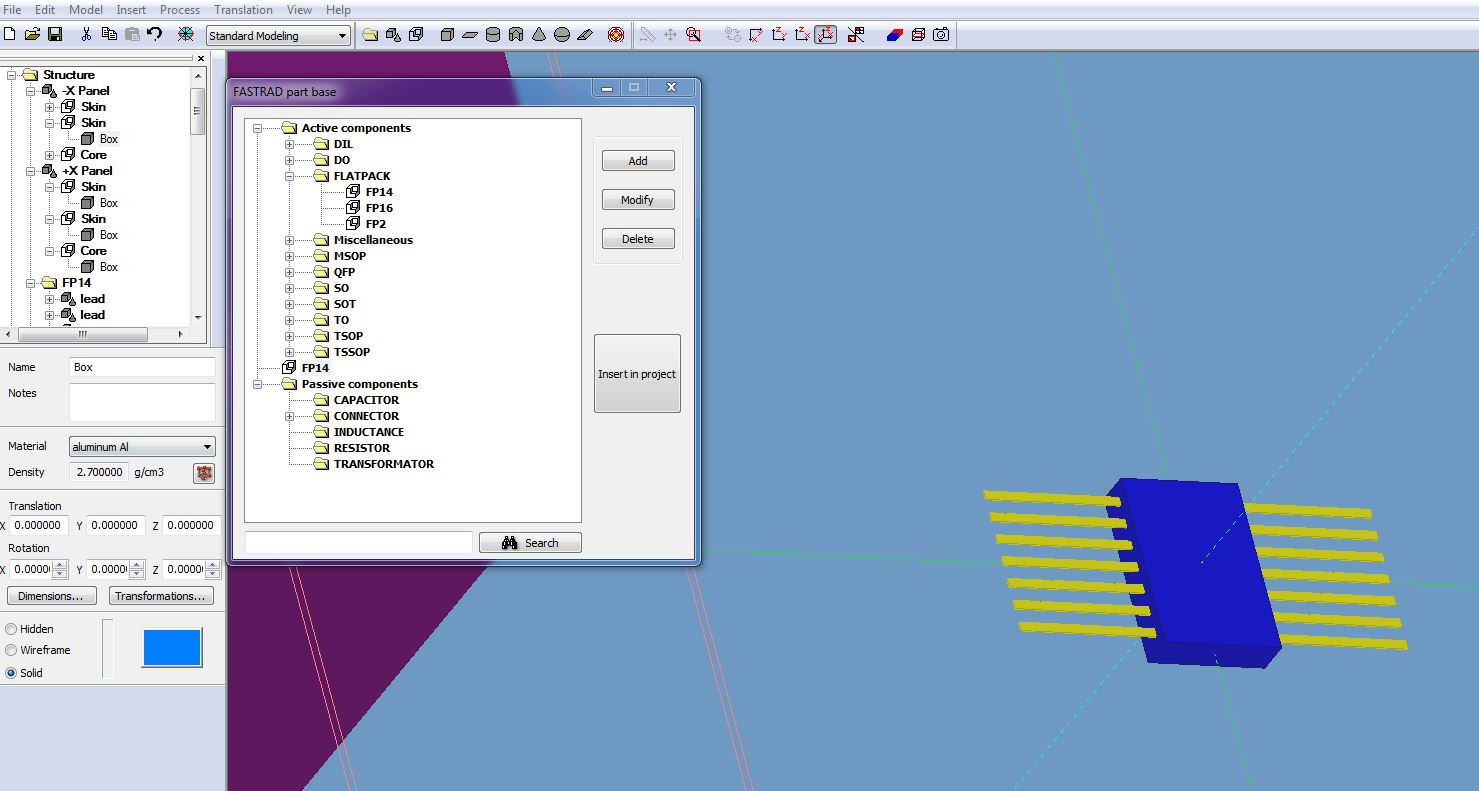Screen dimensions: 1479x791
Task: Expand the TSOP components folder
Action: [290, 335]
